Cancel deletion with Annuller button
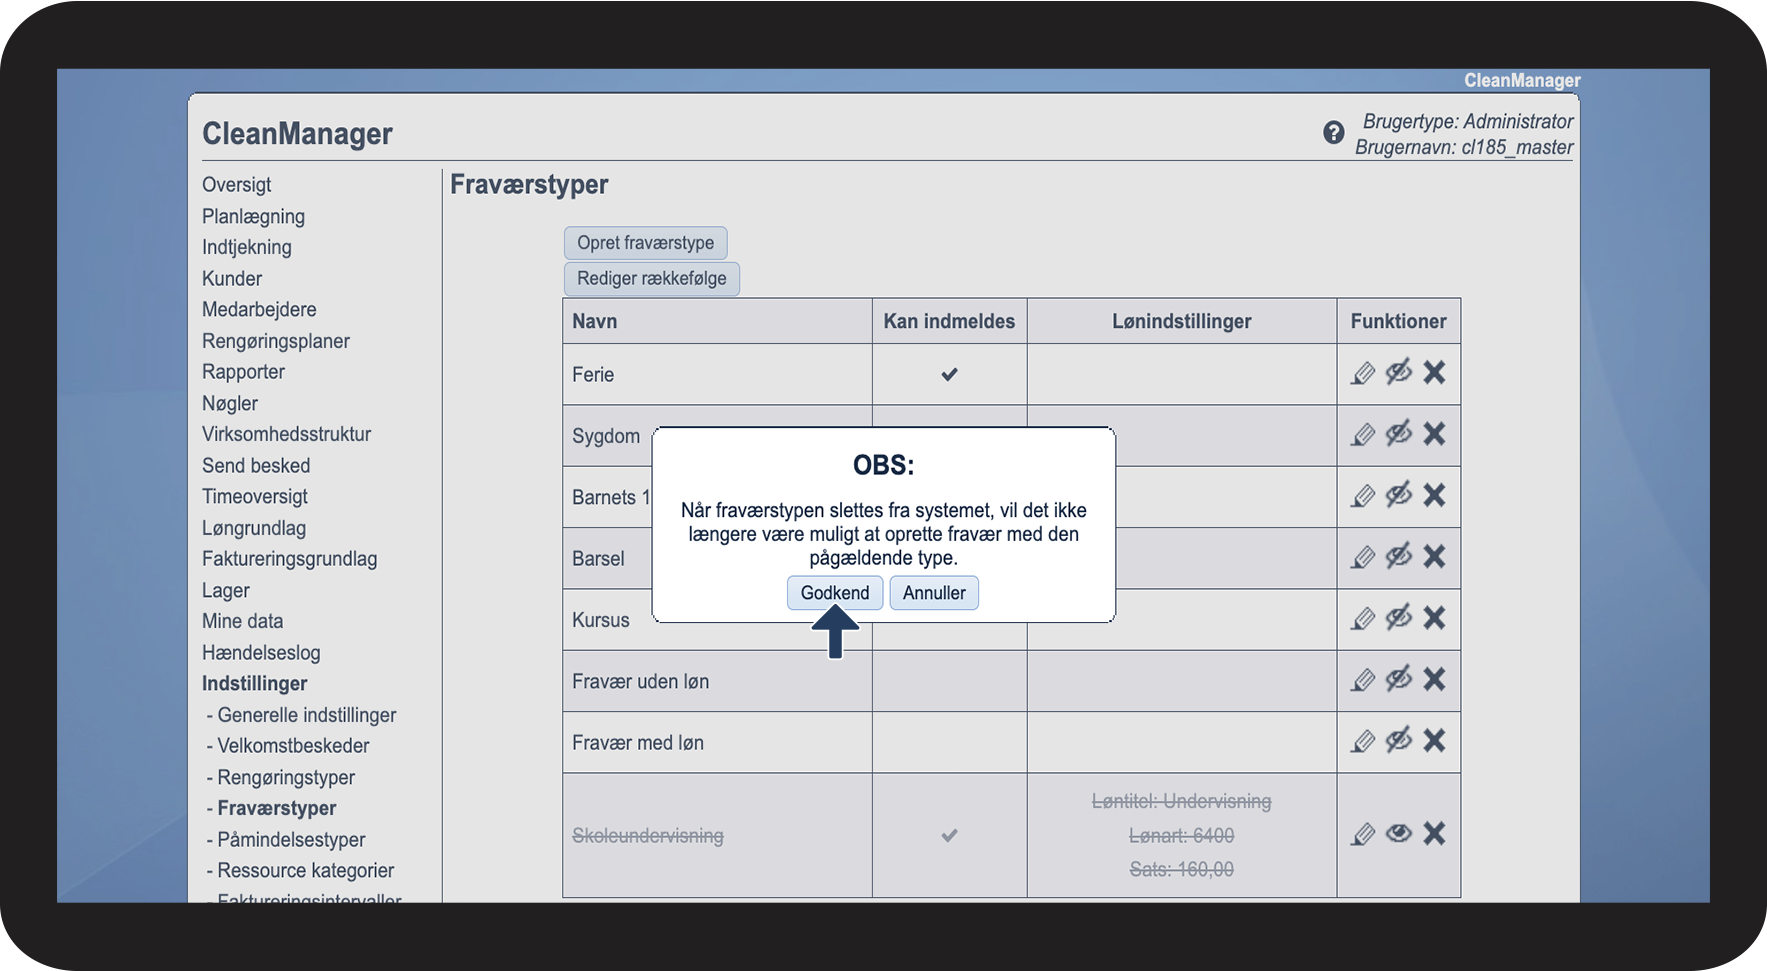1767x971 pixels. pos(934,593)
